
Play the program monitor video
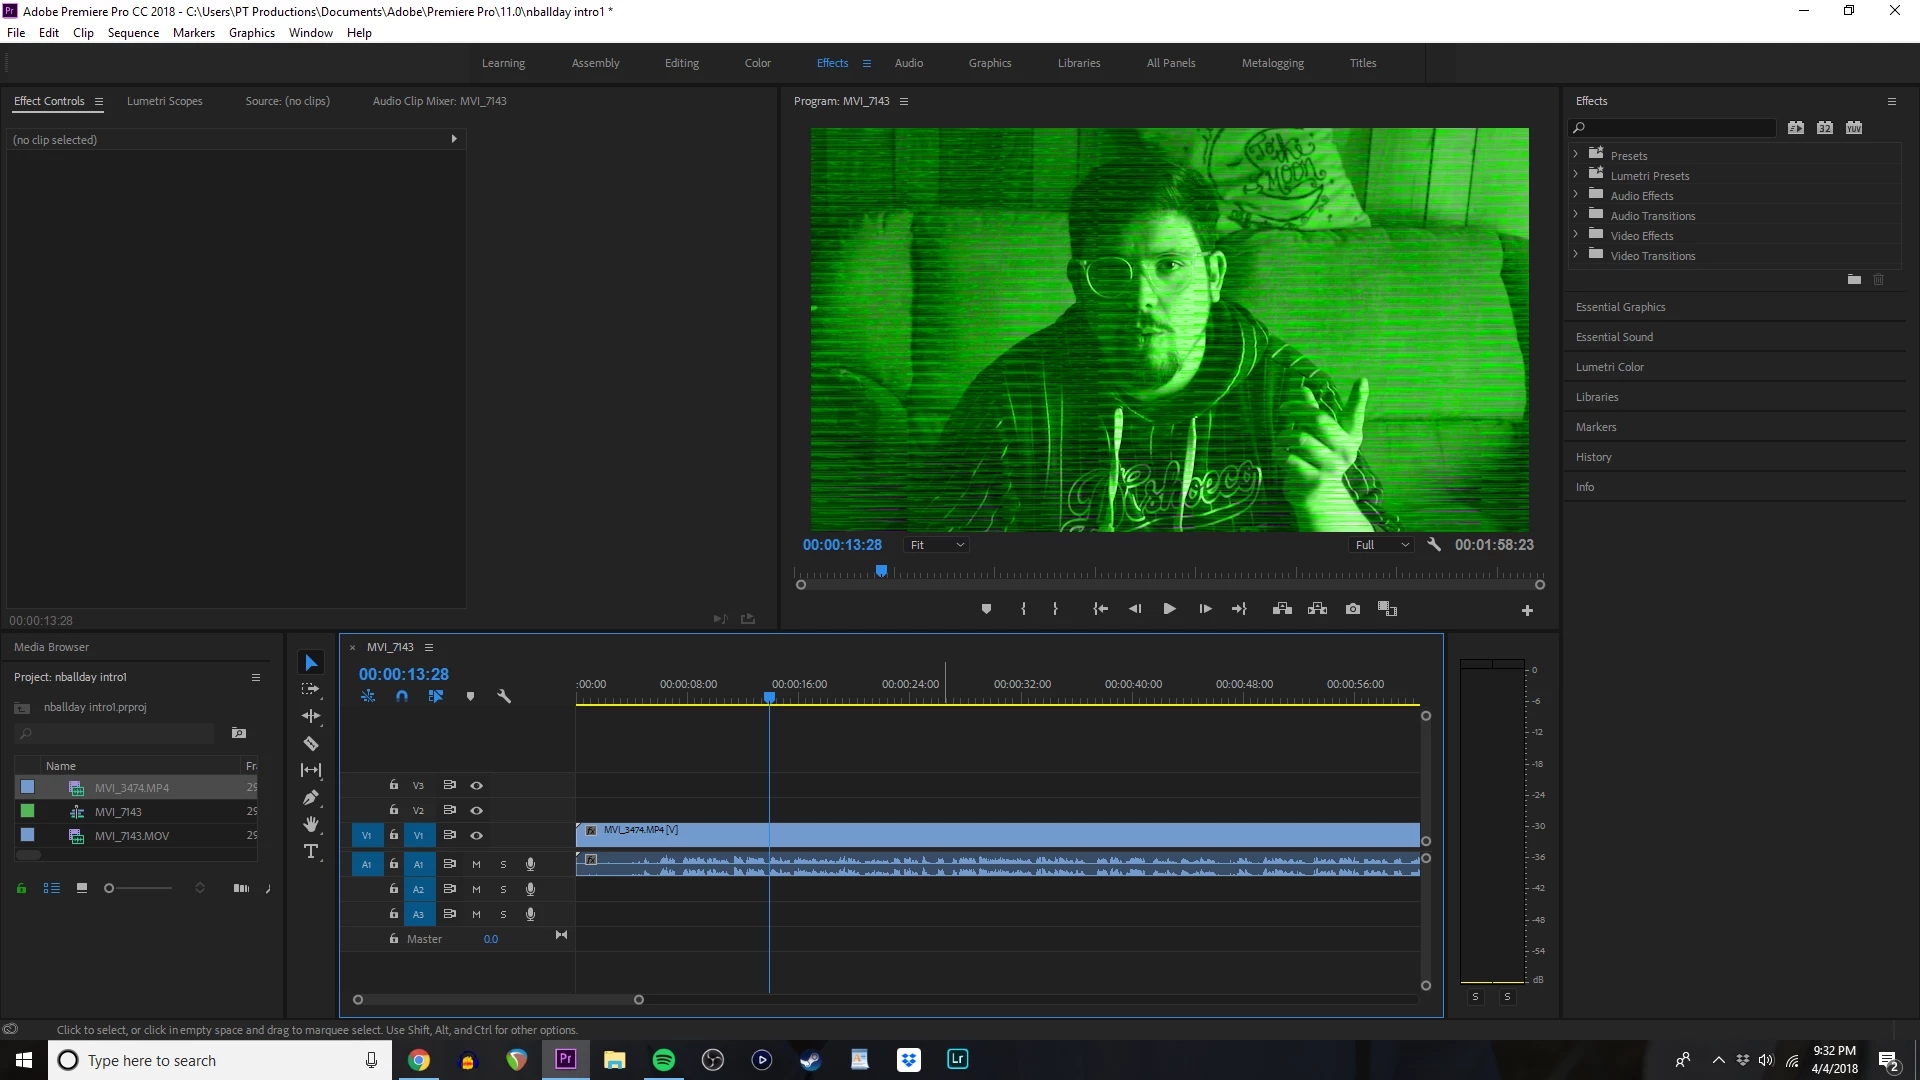(1169, 609)
